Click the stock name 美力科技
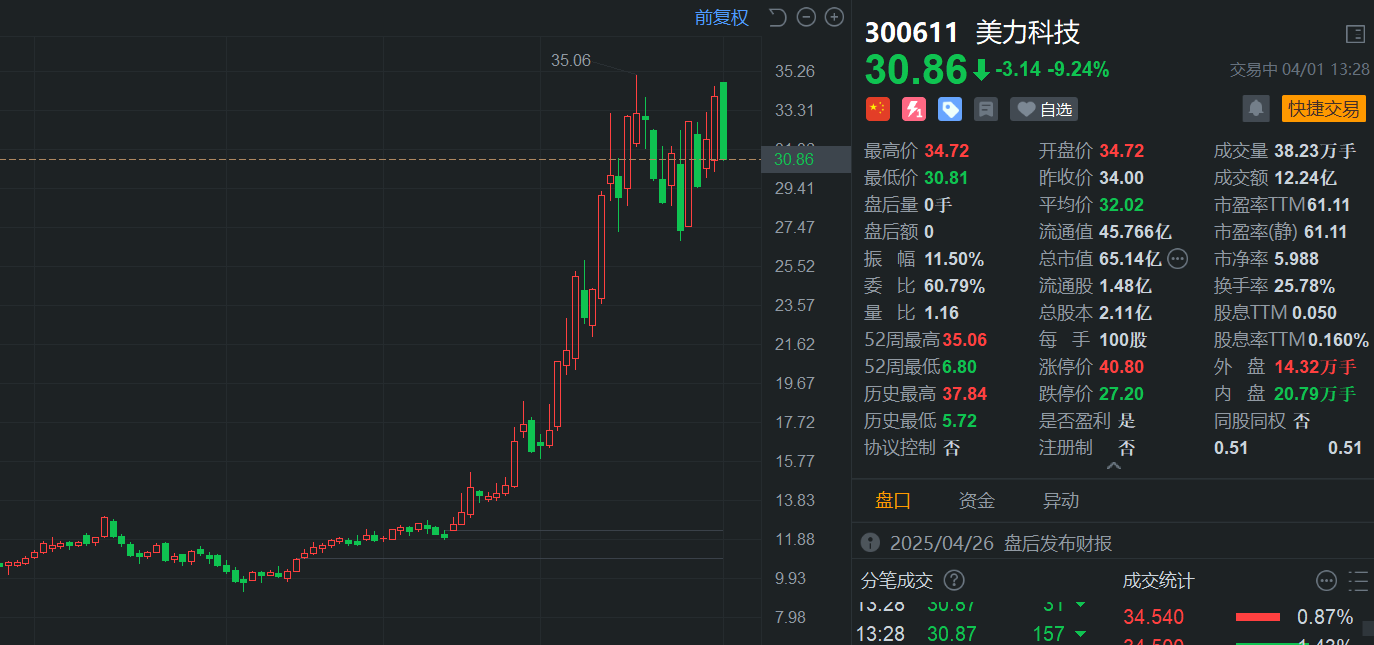 coord(1028,33)
